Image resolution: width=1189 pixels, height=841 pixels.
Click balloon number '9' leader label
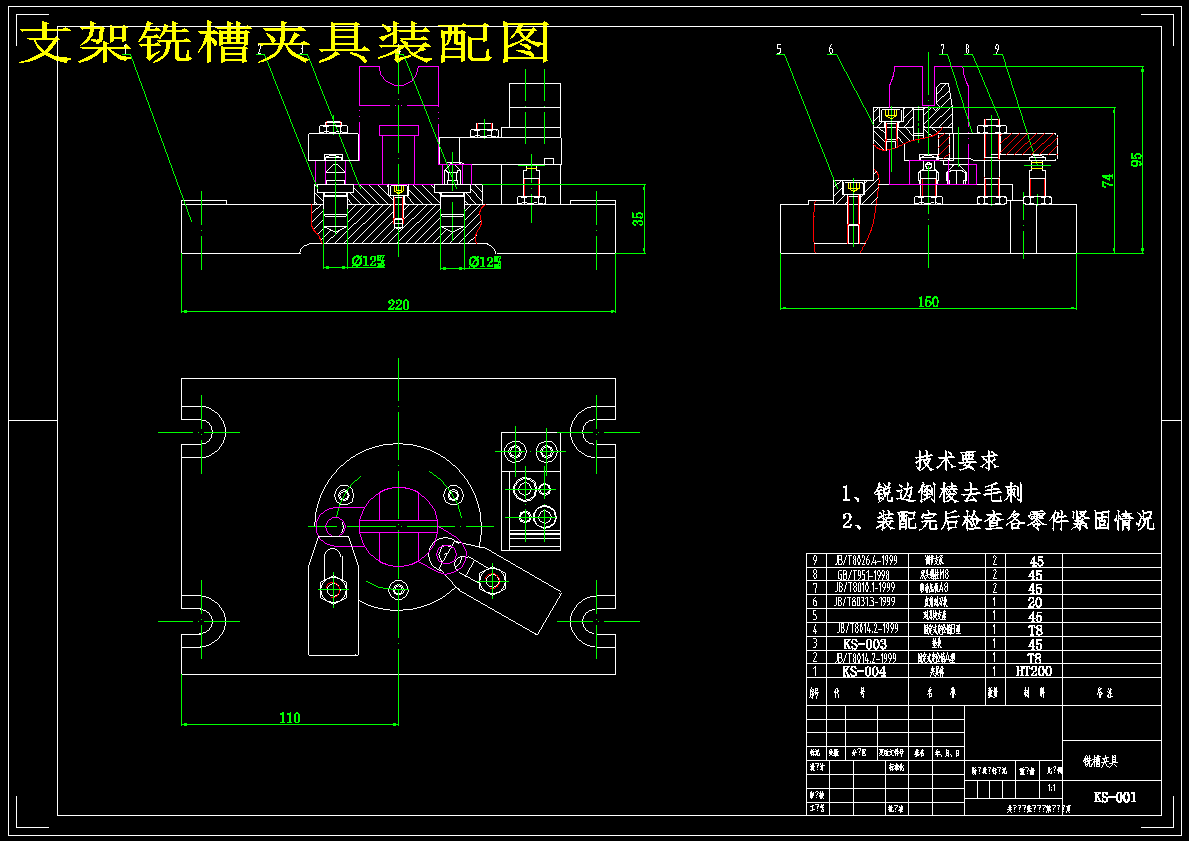click(998, 49)
